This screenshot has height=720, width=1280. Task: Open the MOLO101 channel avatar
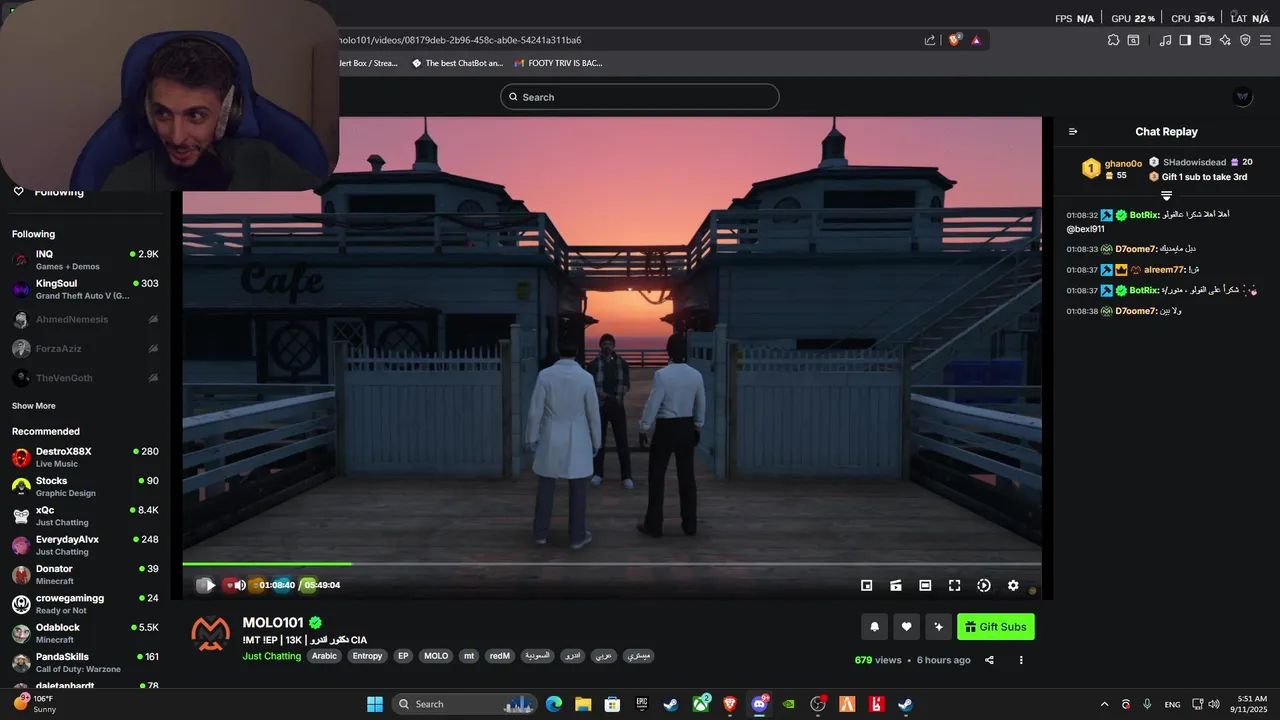point(211,634)
